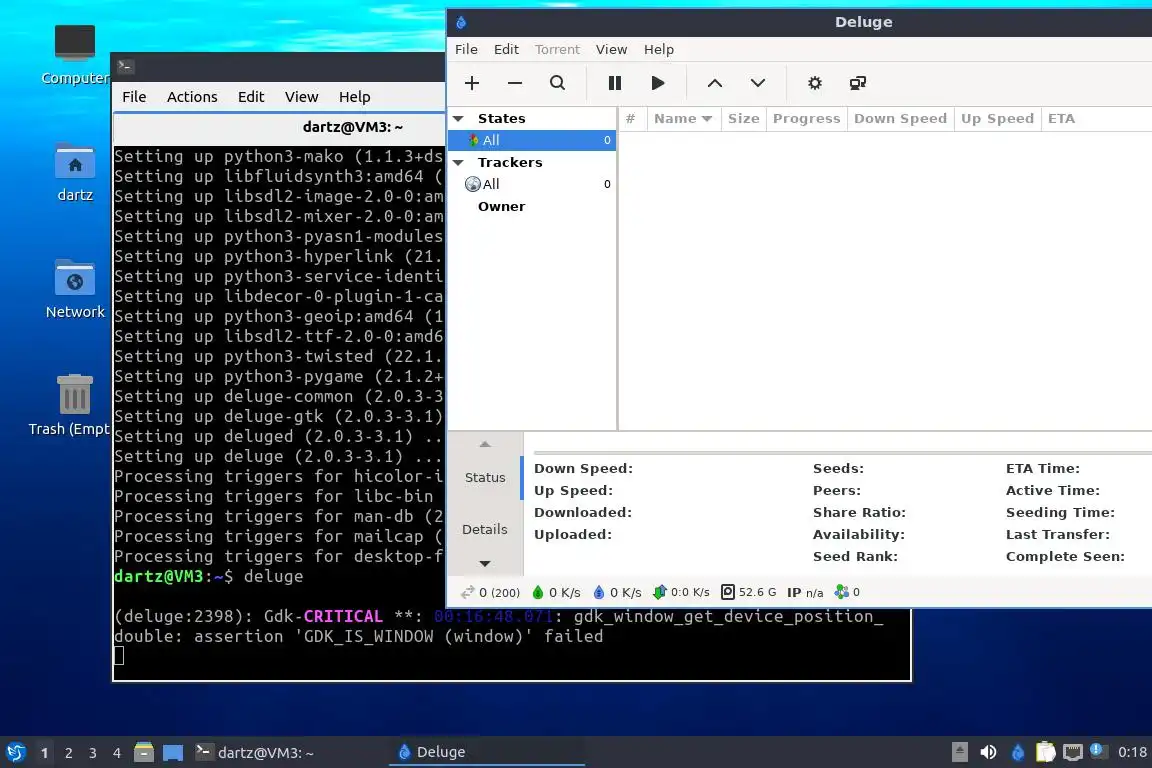Image resolution: width=1152 pixels, height=768 pixels.
Task: Open the Deluge Help menu
Action: point(659,49)
